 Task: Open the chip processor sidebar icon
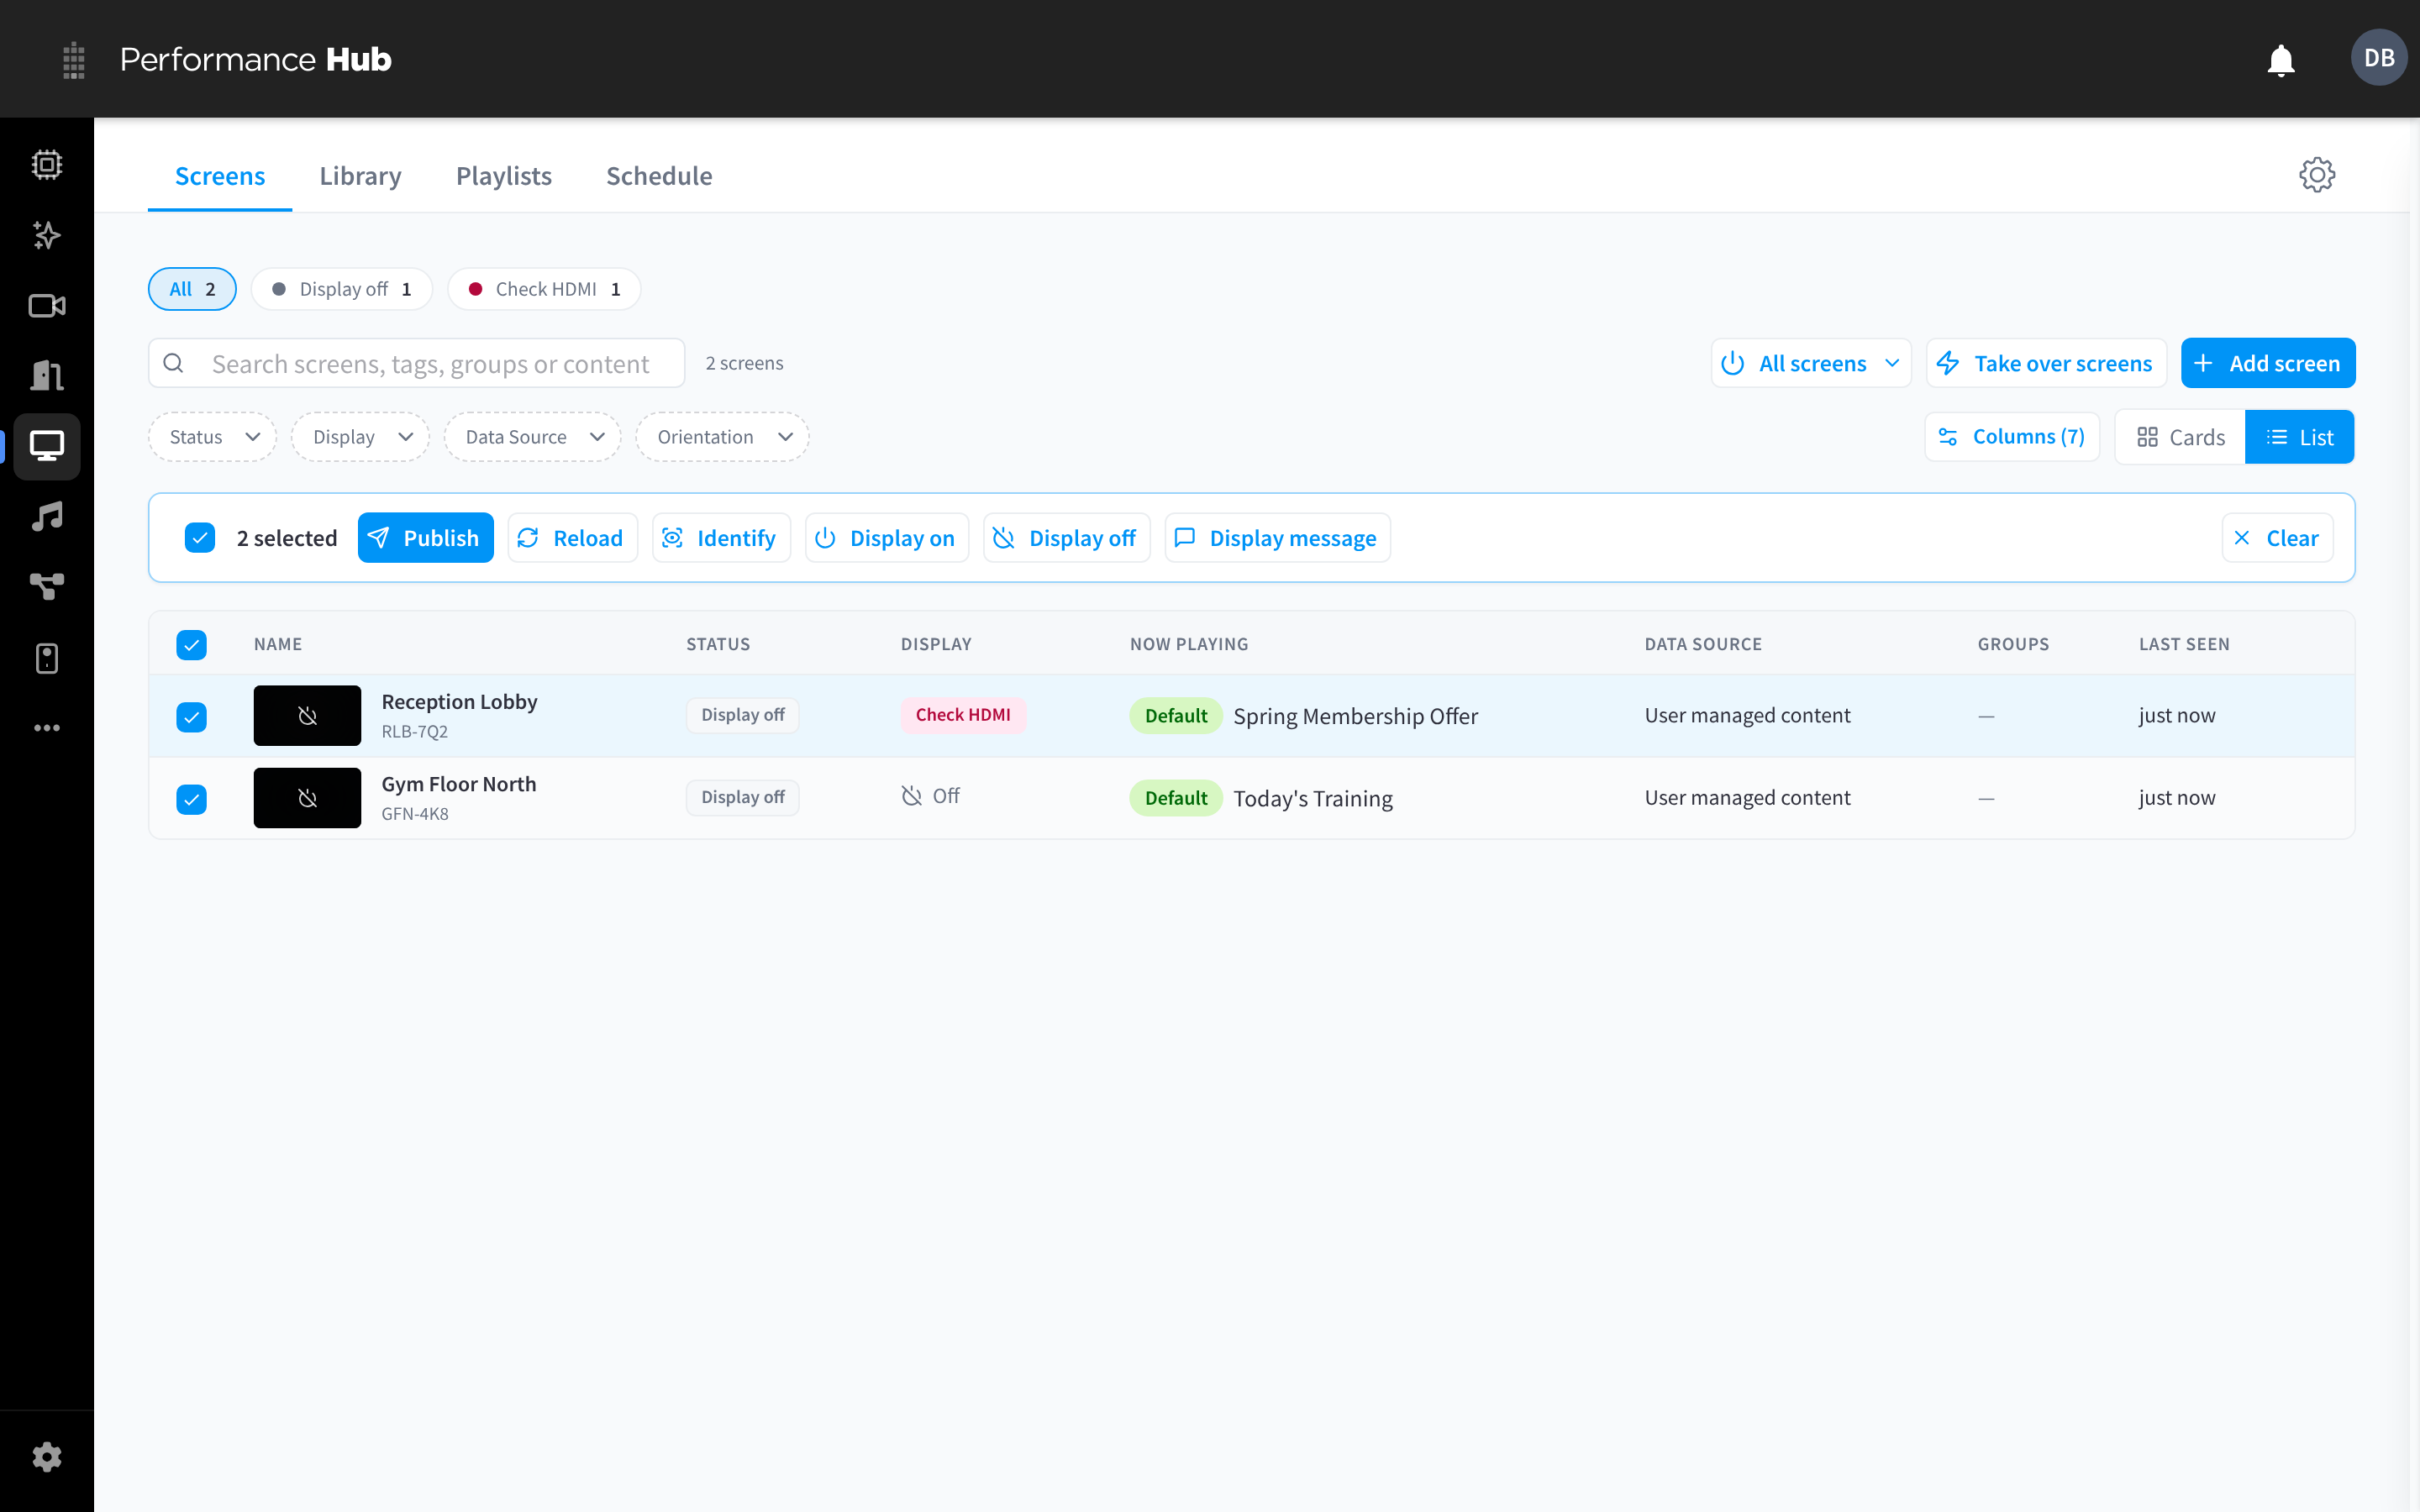click(x=47, y=164)
